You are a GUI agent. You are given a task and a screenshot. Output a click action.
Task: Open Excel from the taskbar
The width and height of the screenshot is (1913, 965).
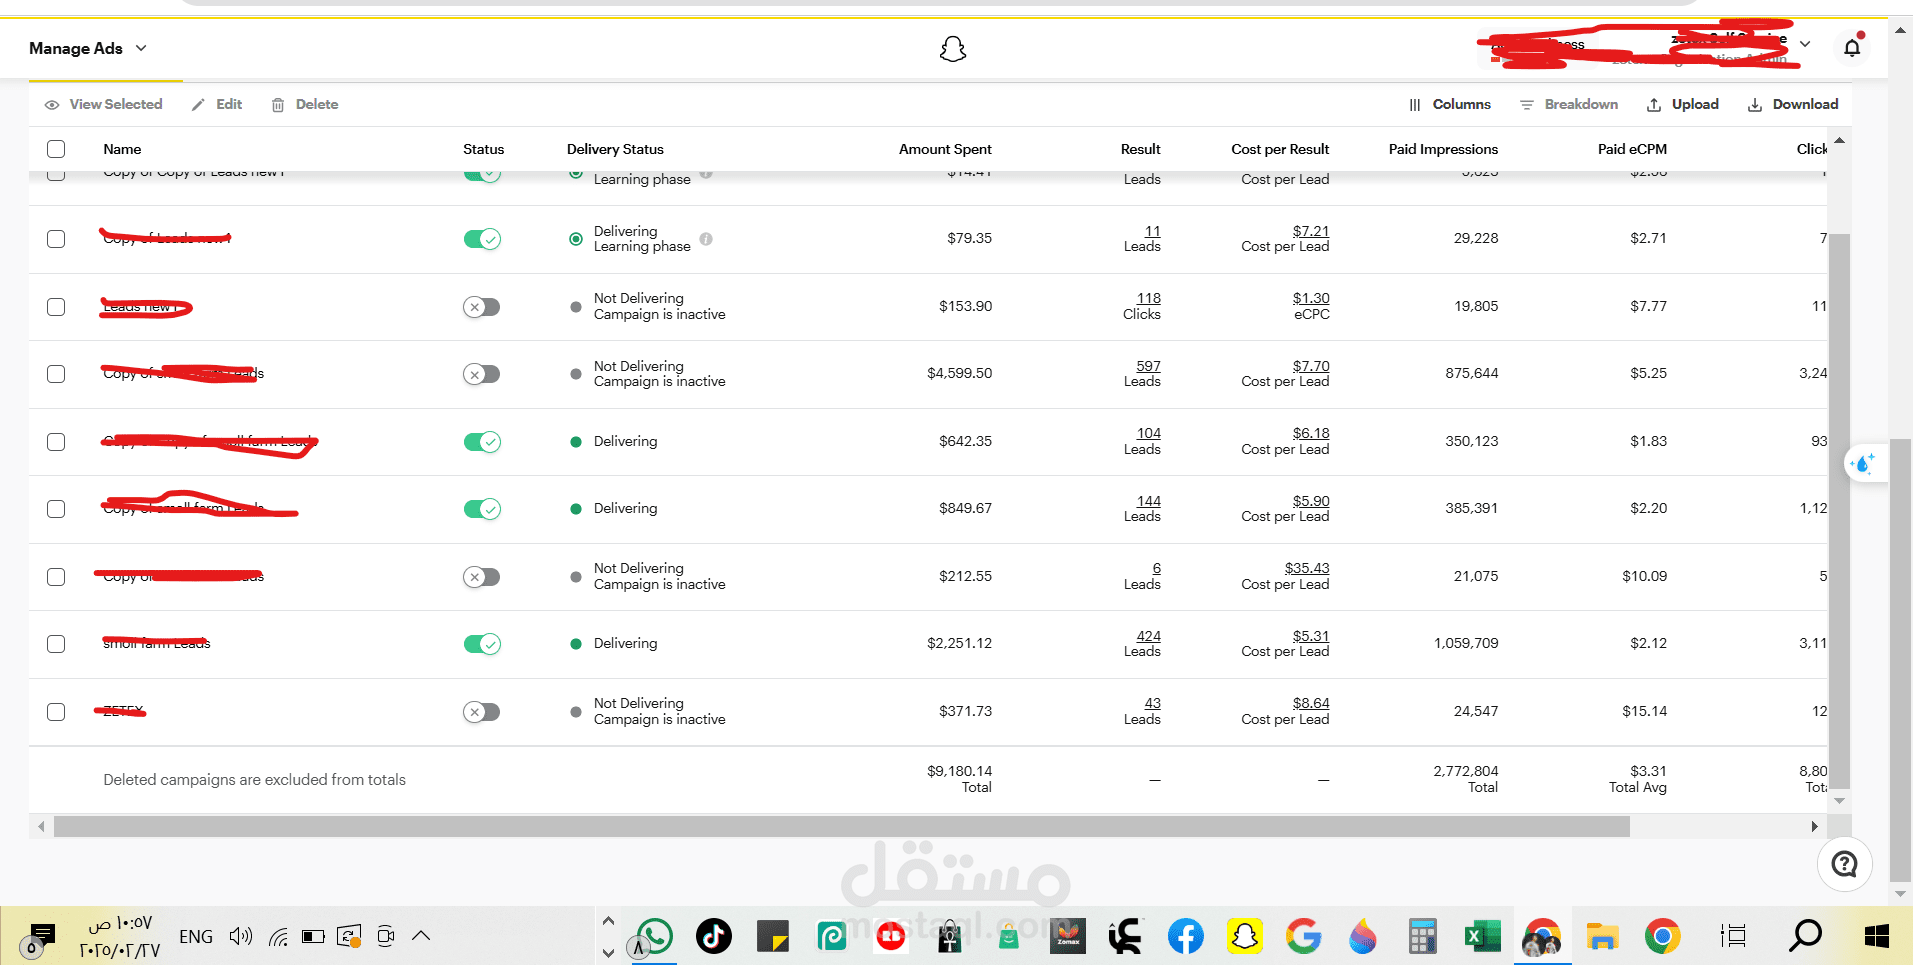click(x=1482, y=937)
